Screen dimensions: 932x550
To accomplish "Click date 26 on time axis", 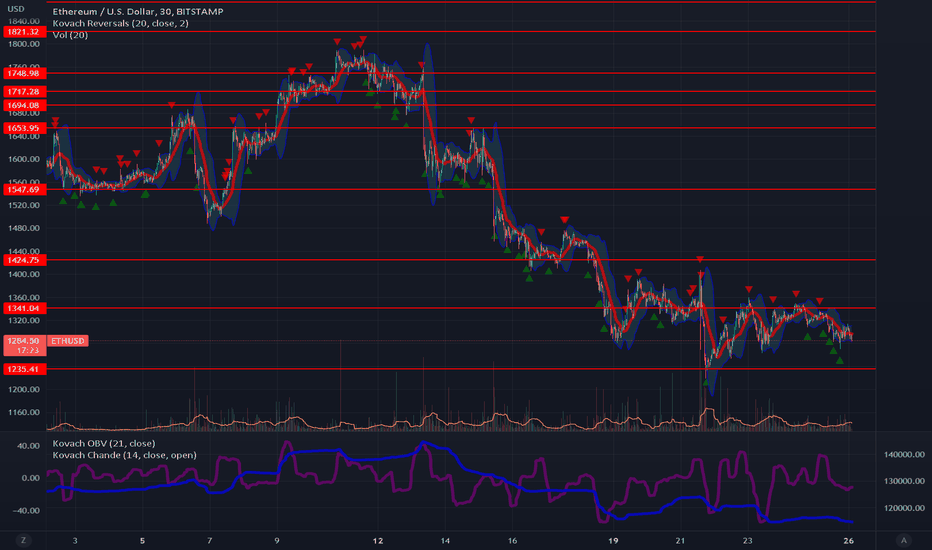I will 848,540.
